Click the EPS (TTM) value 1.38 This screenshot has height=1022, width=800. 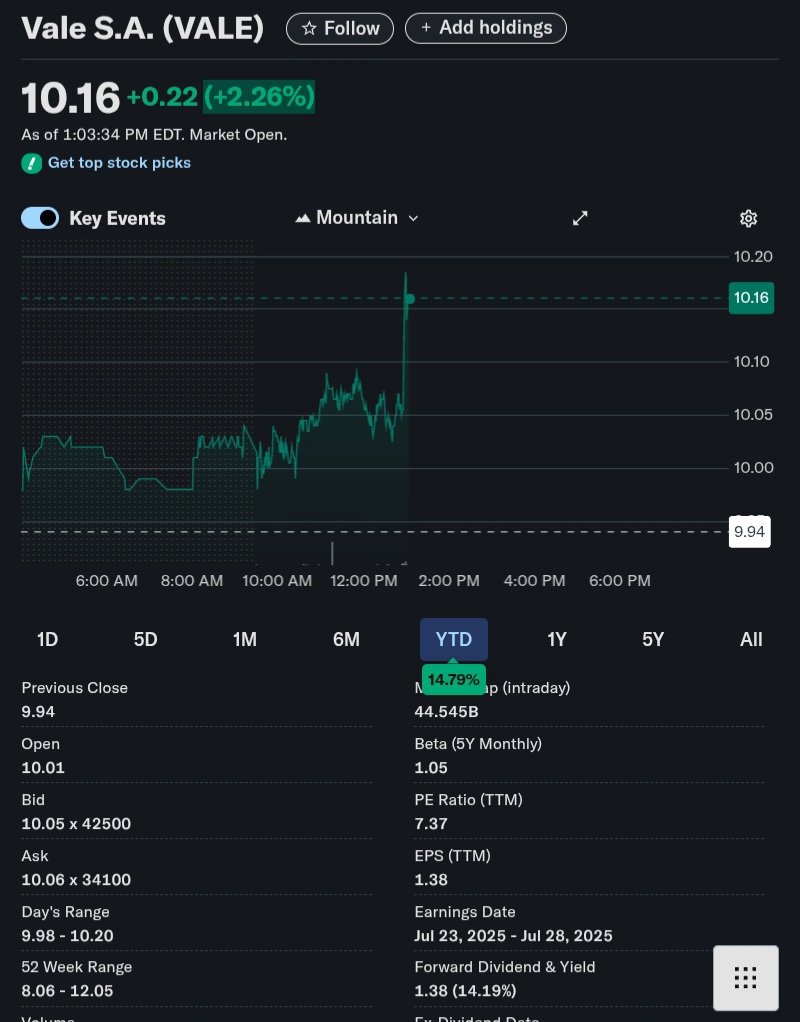pyautogui.click(x=431, y=880)
